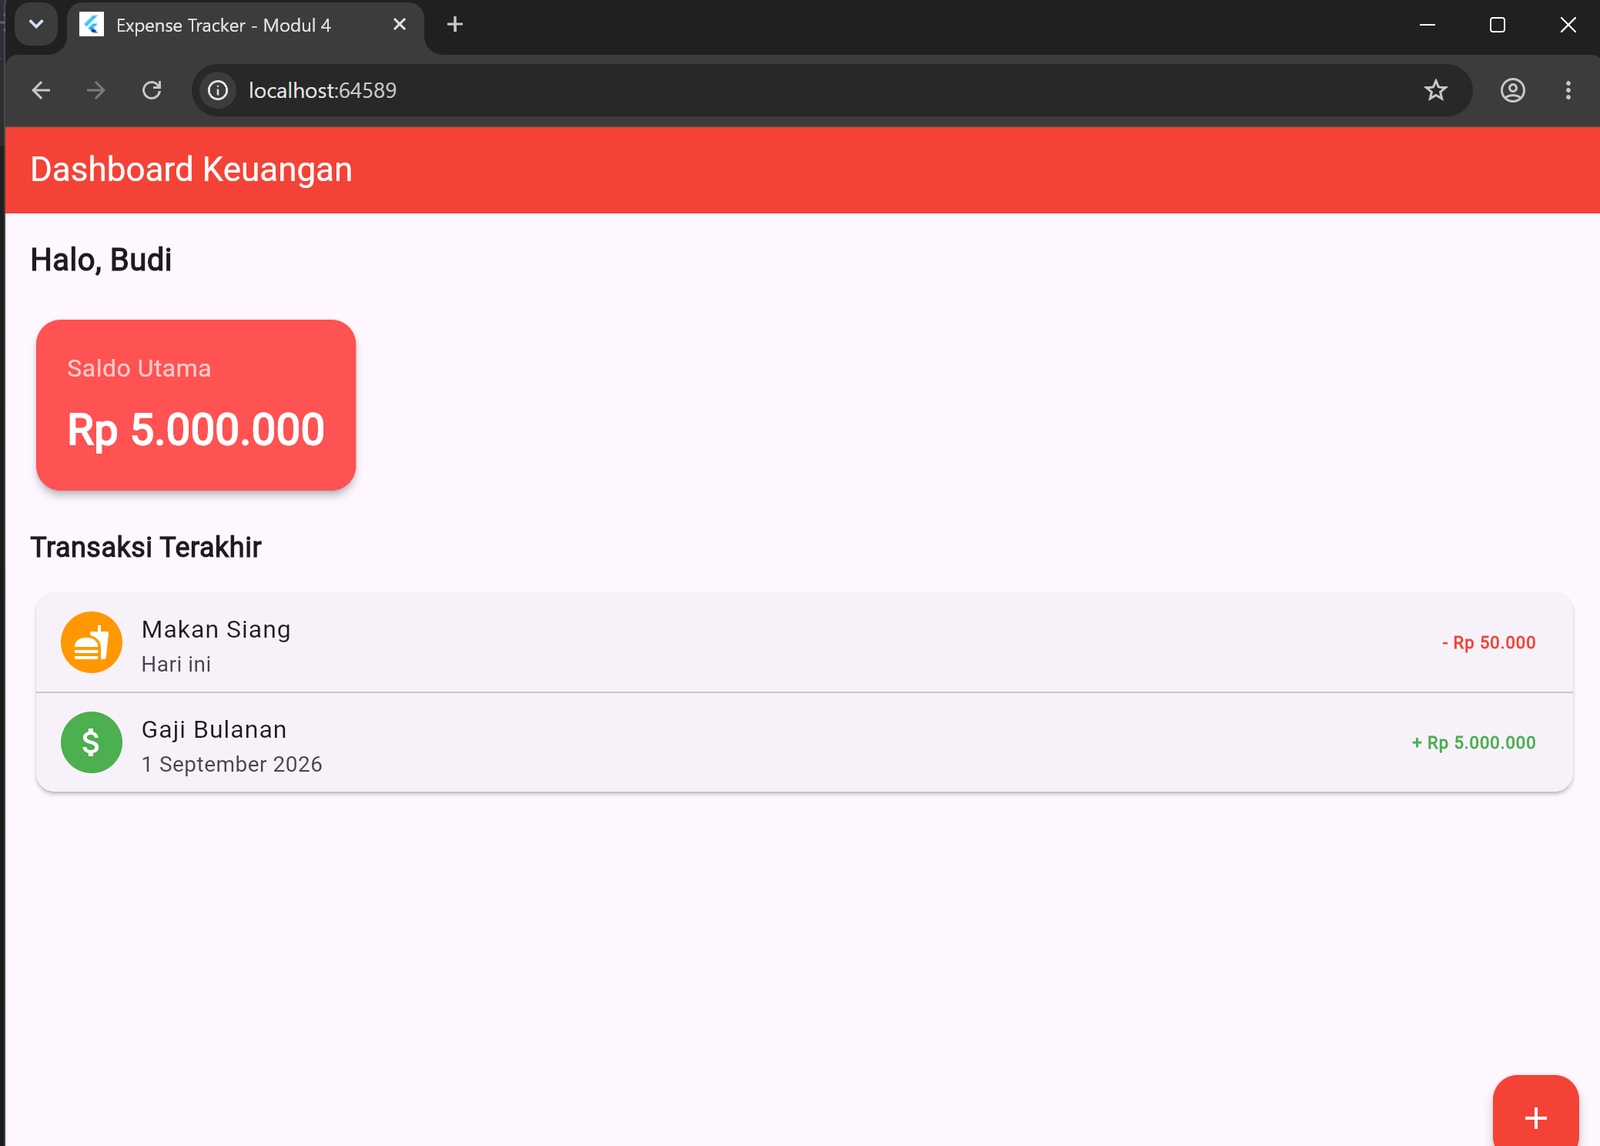Click the browser forward arrow
The height and width of the screenshot is (1146, 1600).
tap(96, 90)
